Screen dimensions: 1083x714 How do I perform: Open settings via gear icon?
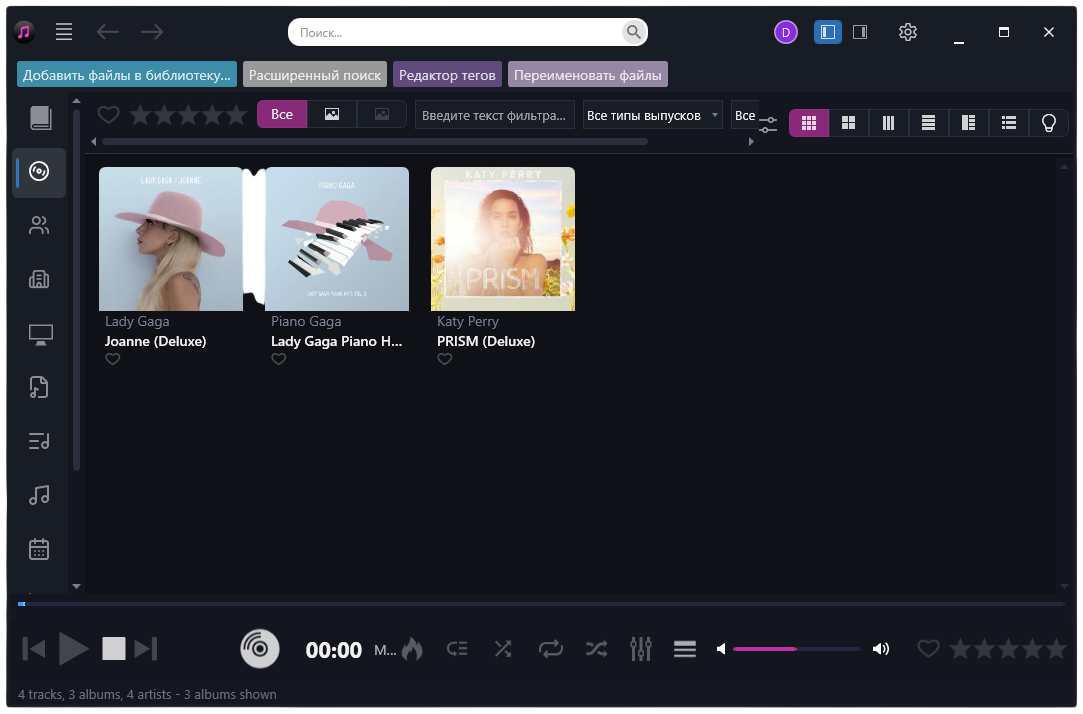click(908, 32)
